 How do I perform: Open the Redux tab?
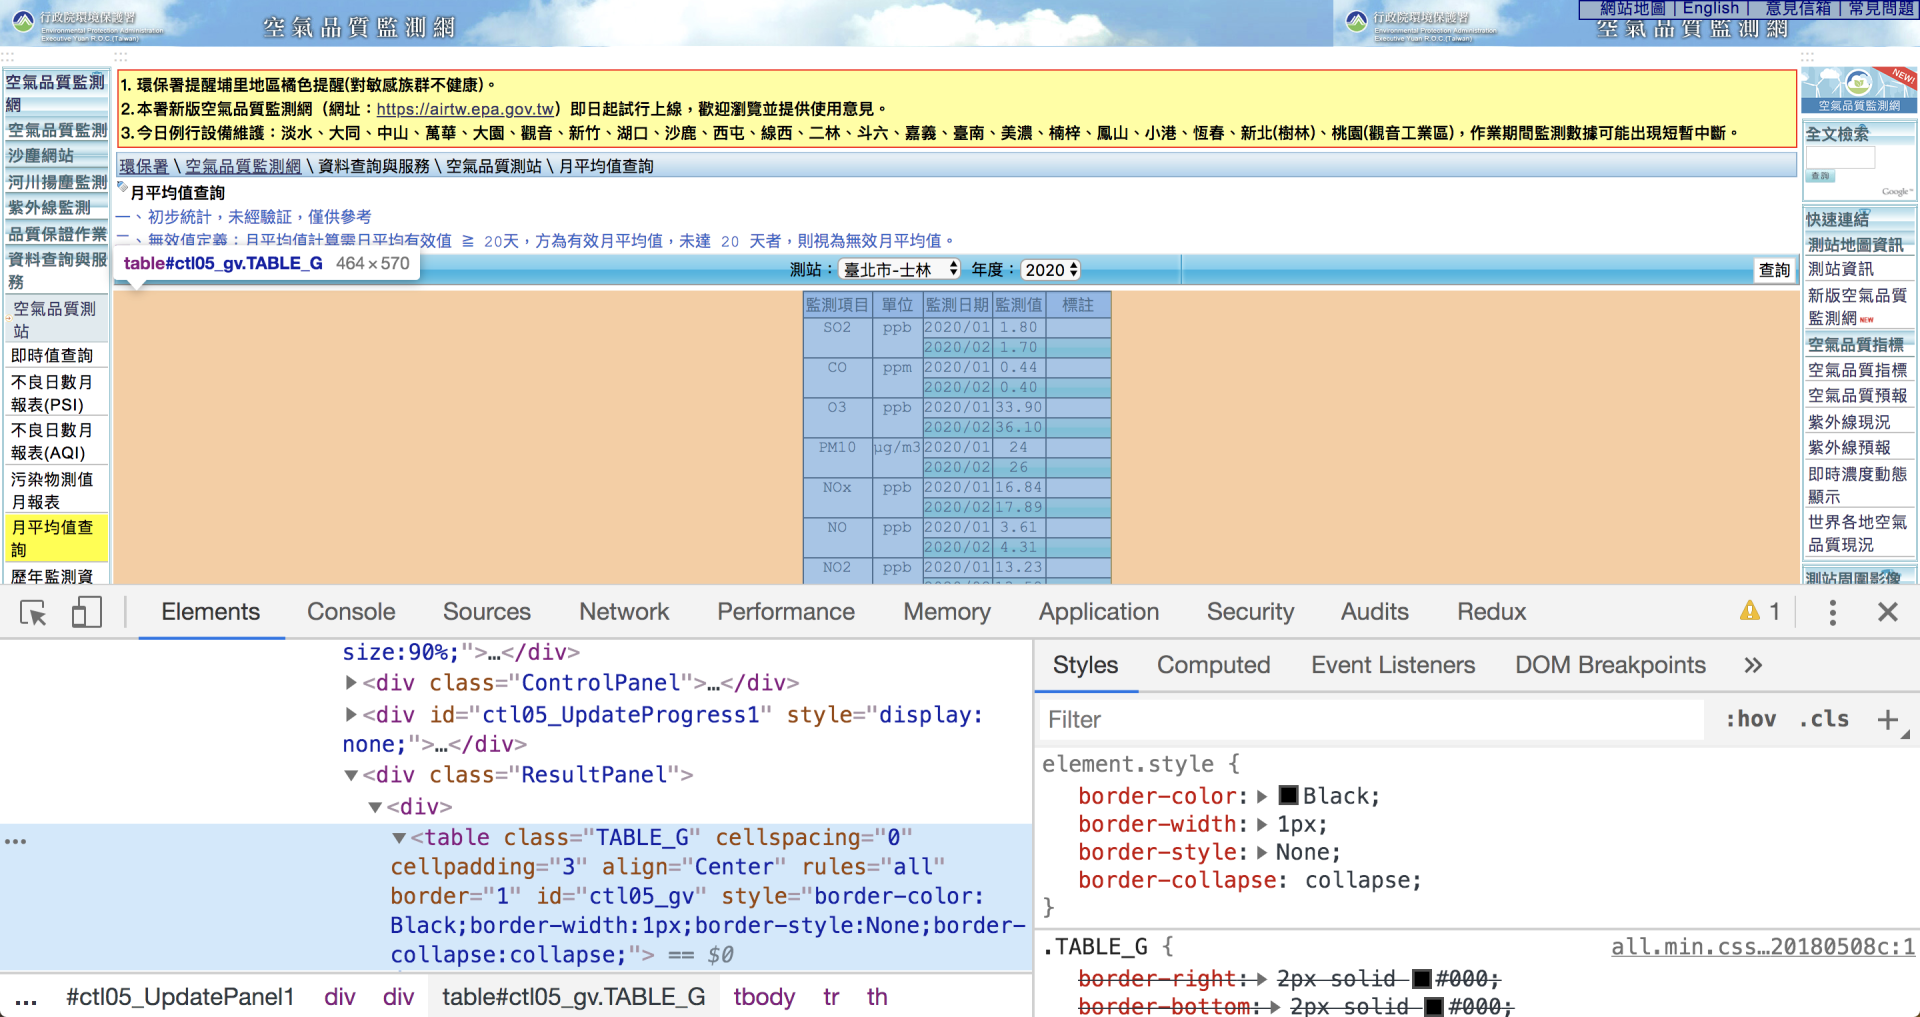1491,612
